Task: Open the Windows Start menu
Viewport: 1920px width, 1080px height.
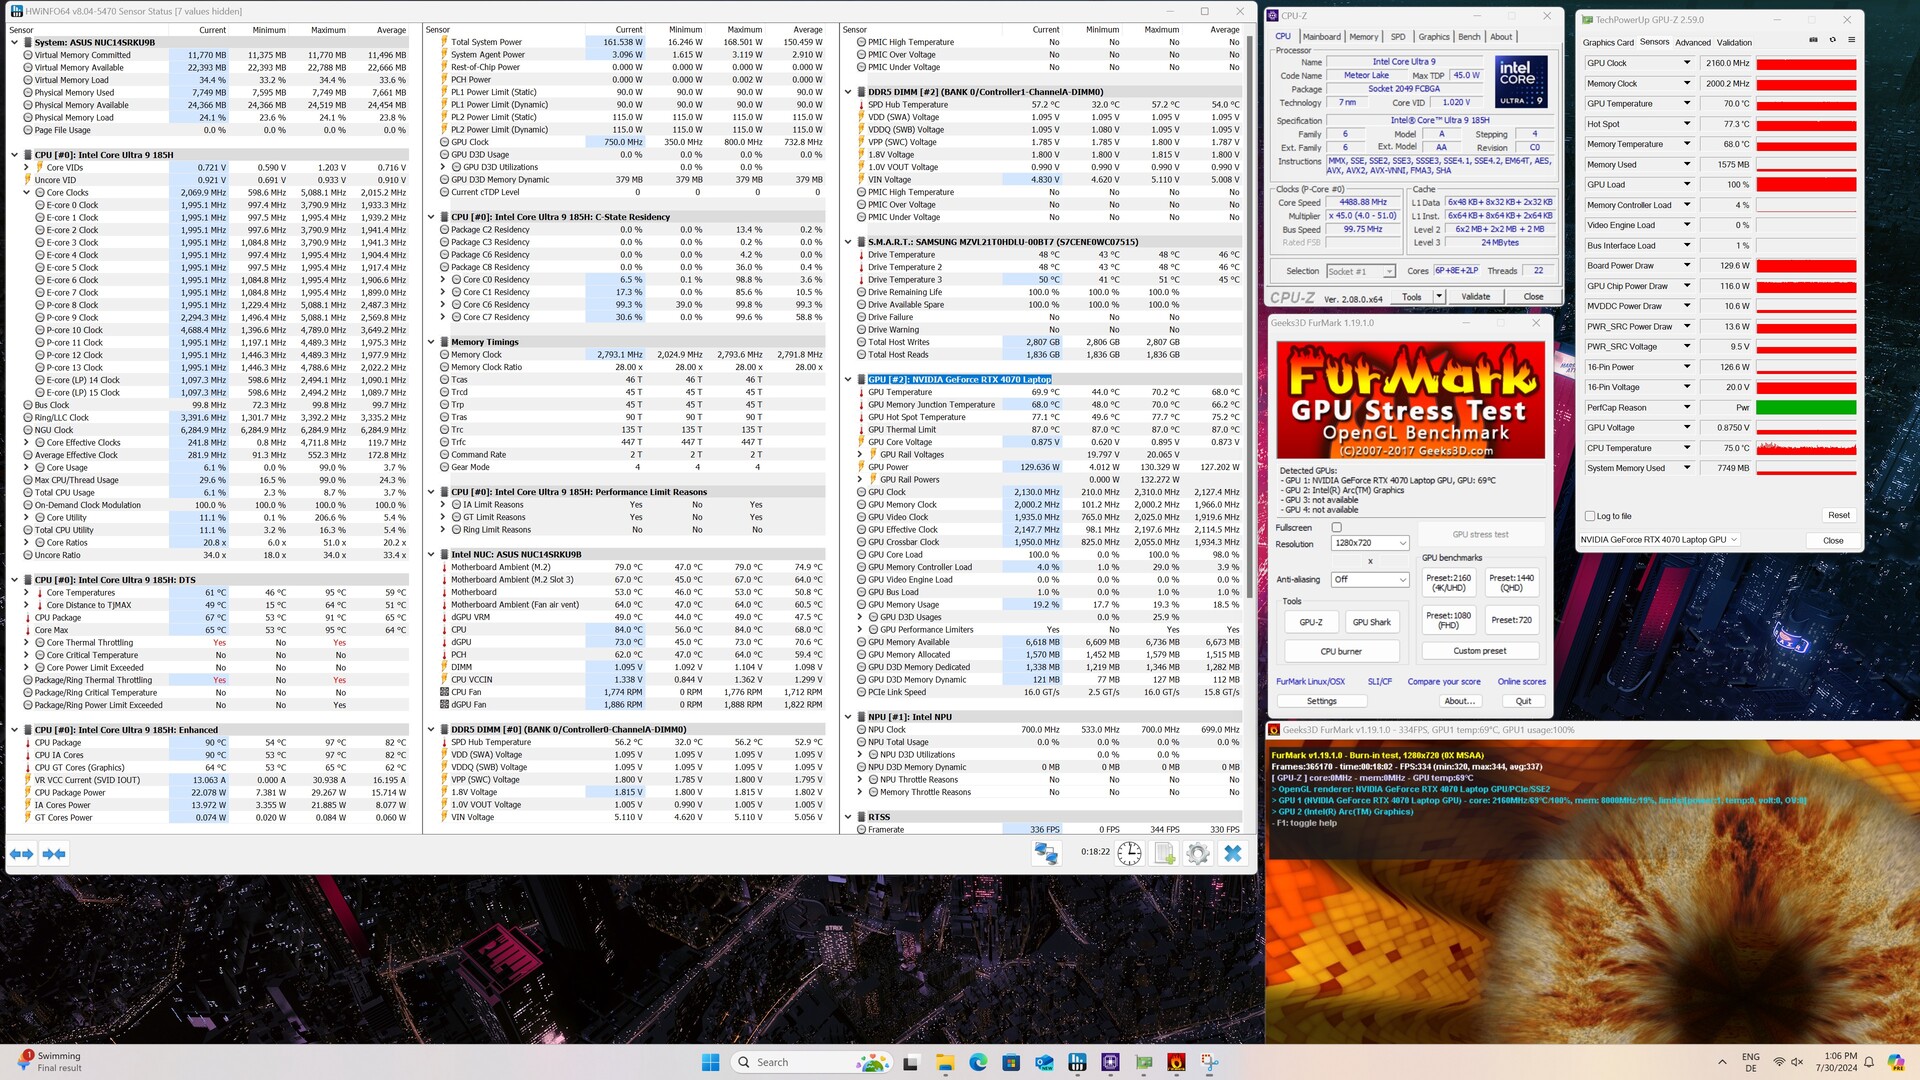Action: pyautogui.click(x=710, y=1062)
